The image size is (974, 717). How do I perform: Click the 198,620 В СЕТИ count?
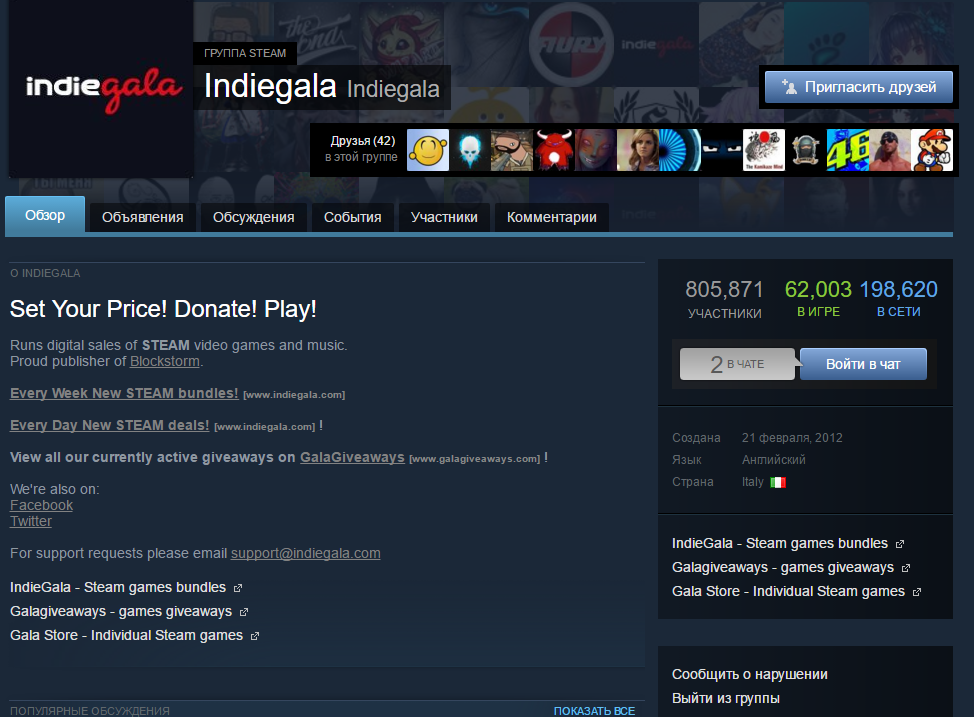(899, 298)
